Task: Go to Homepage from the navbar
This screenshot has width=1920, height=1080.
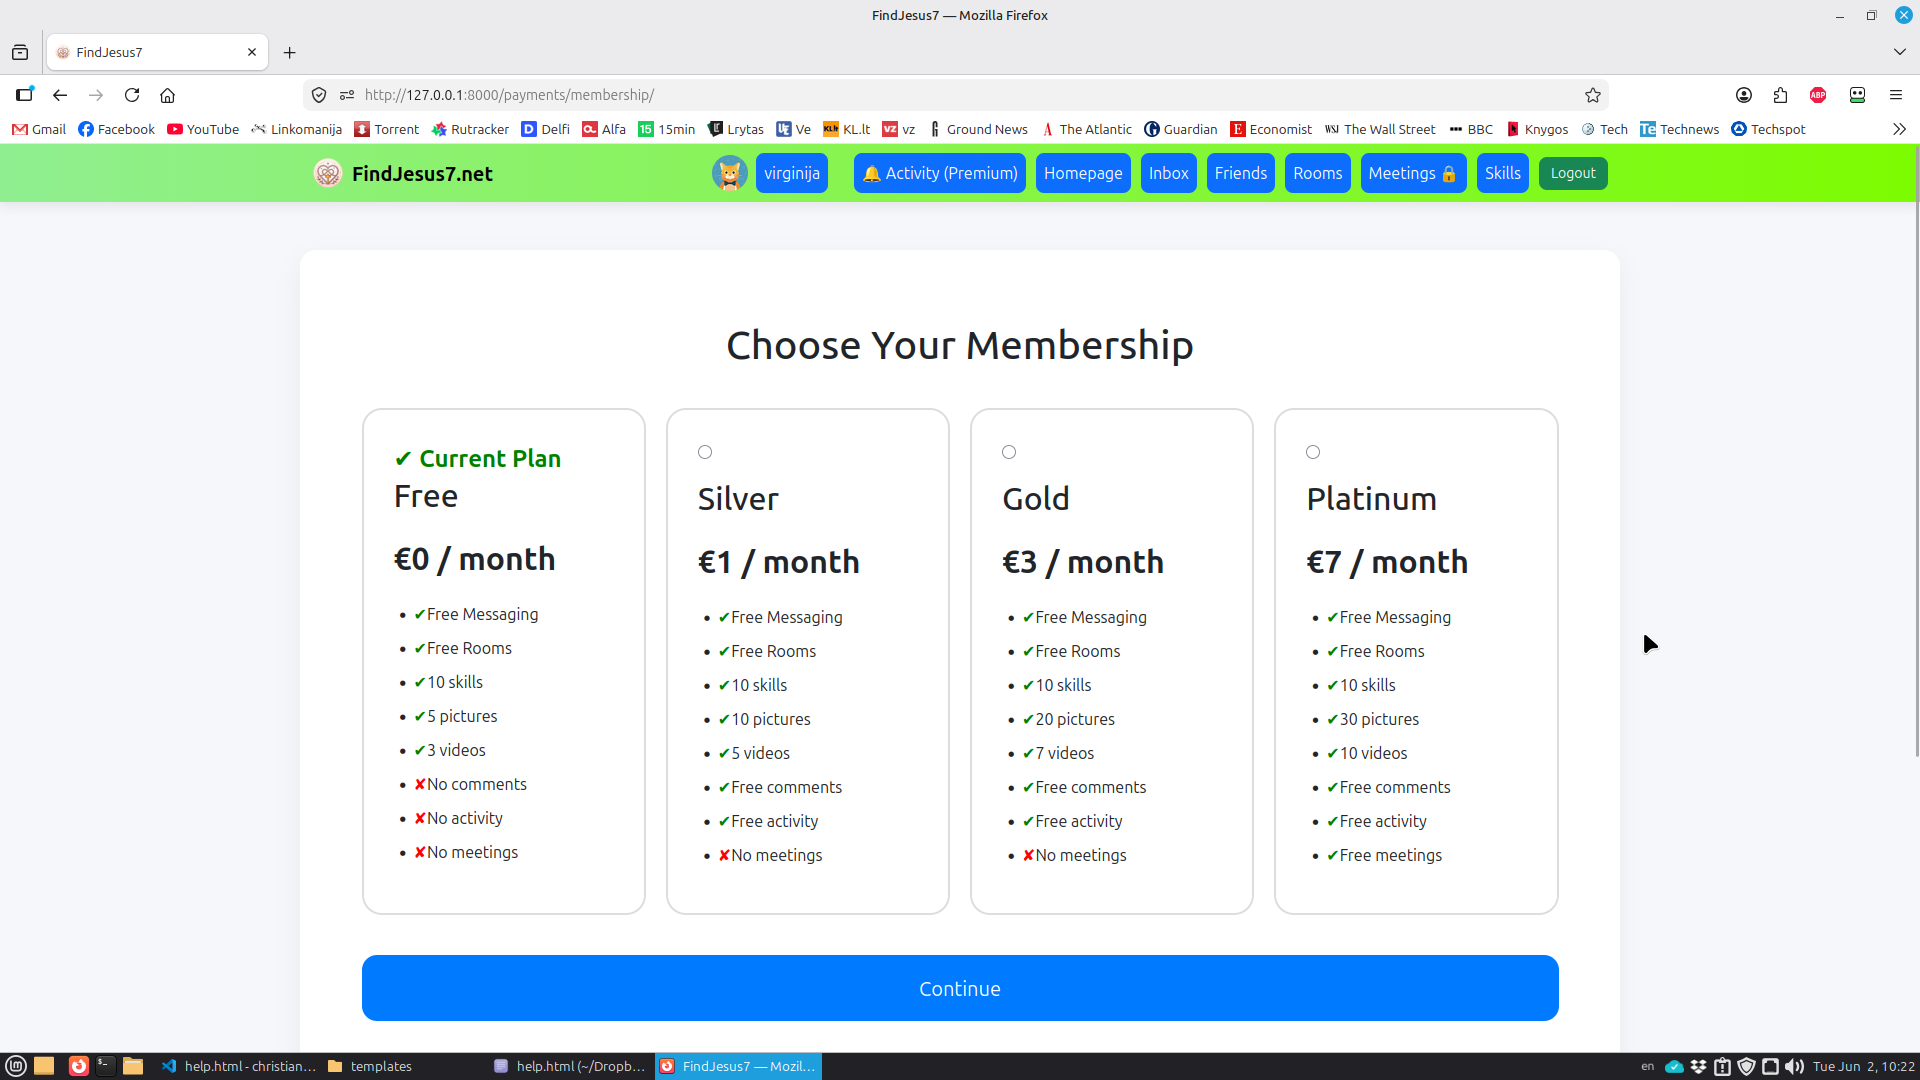Action: [1083, 173]
